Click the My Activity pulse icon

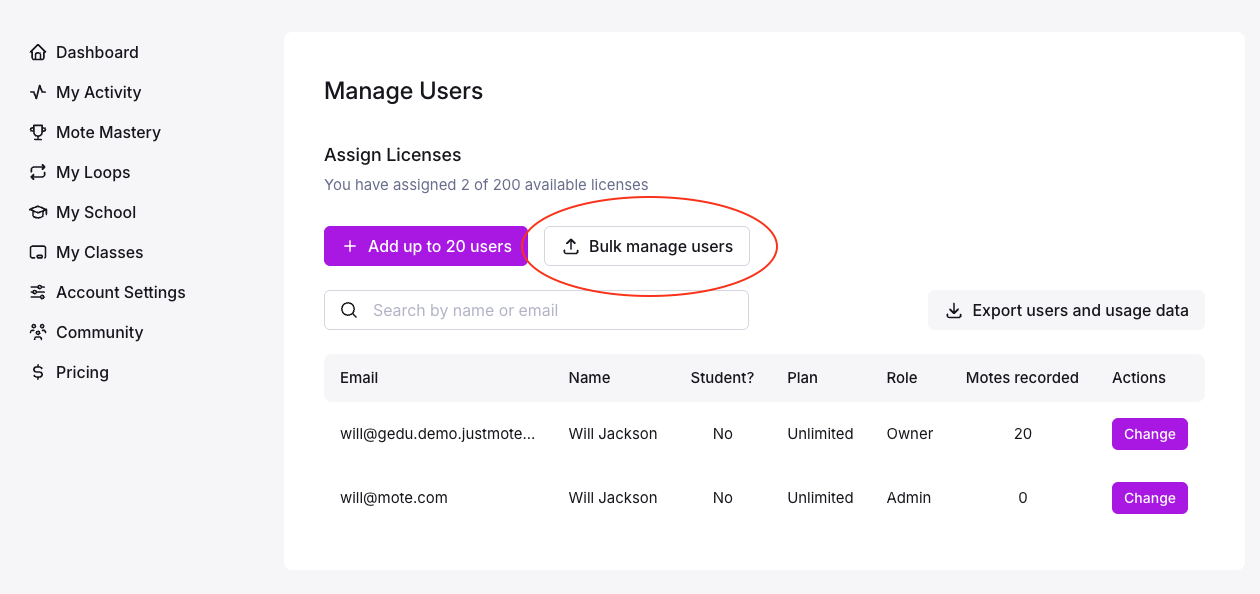[38, 92]
